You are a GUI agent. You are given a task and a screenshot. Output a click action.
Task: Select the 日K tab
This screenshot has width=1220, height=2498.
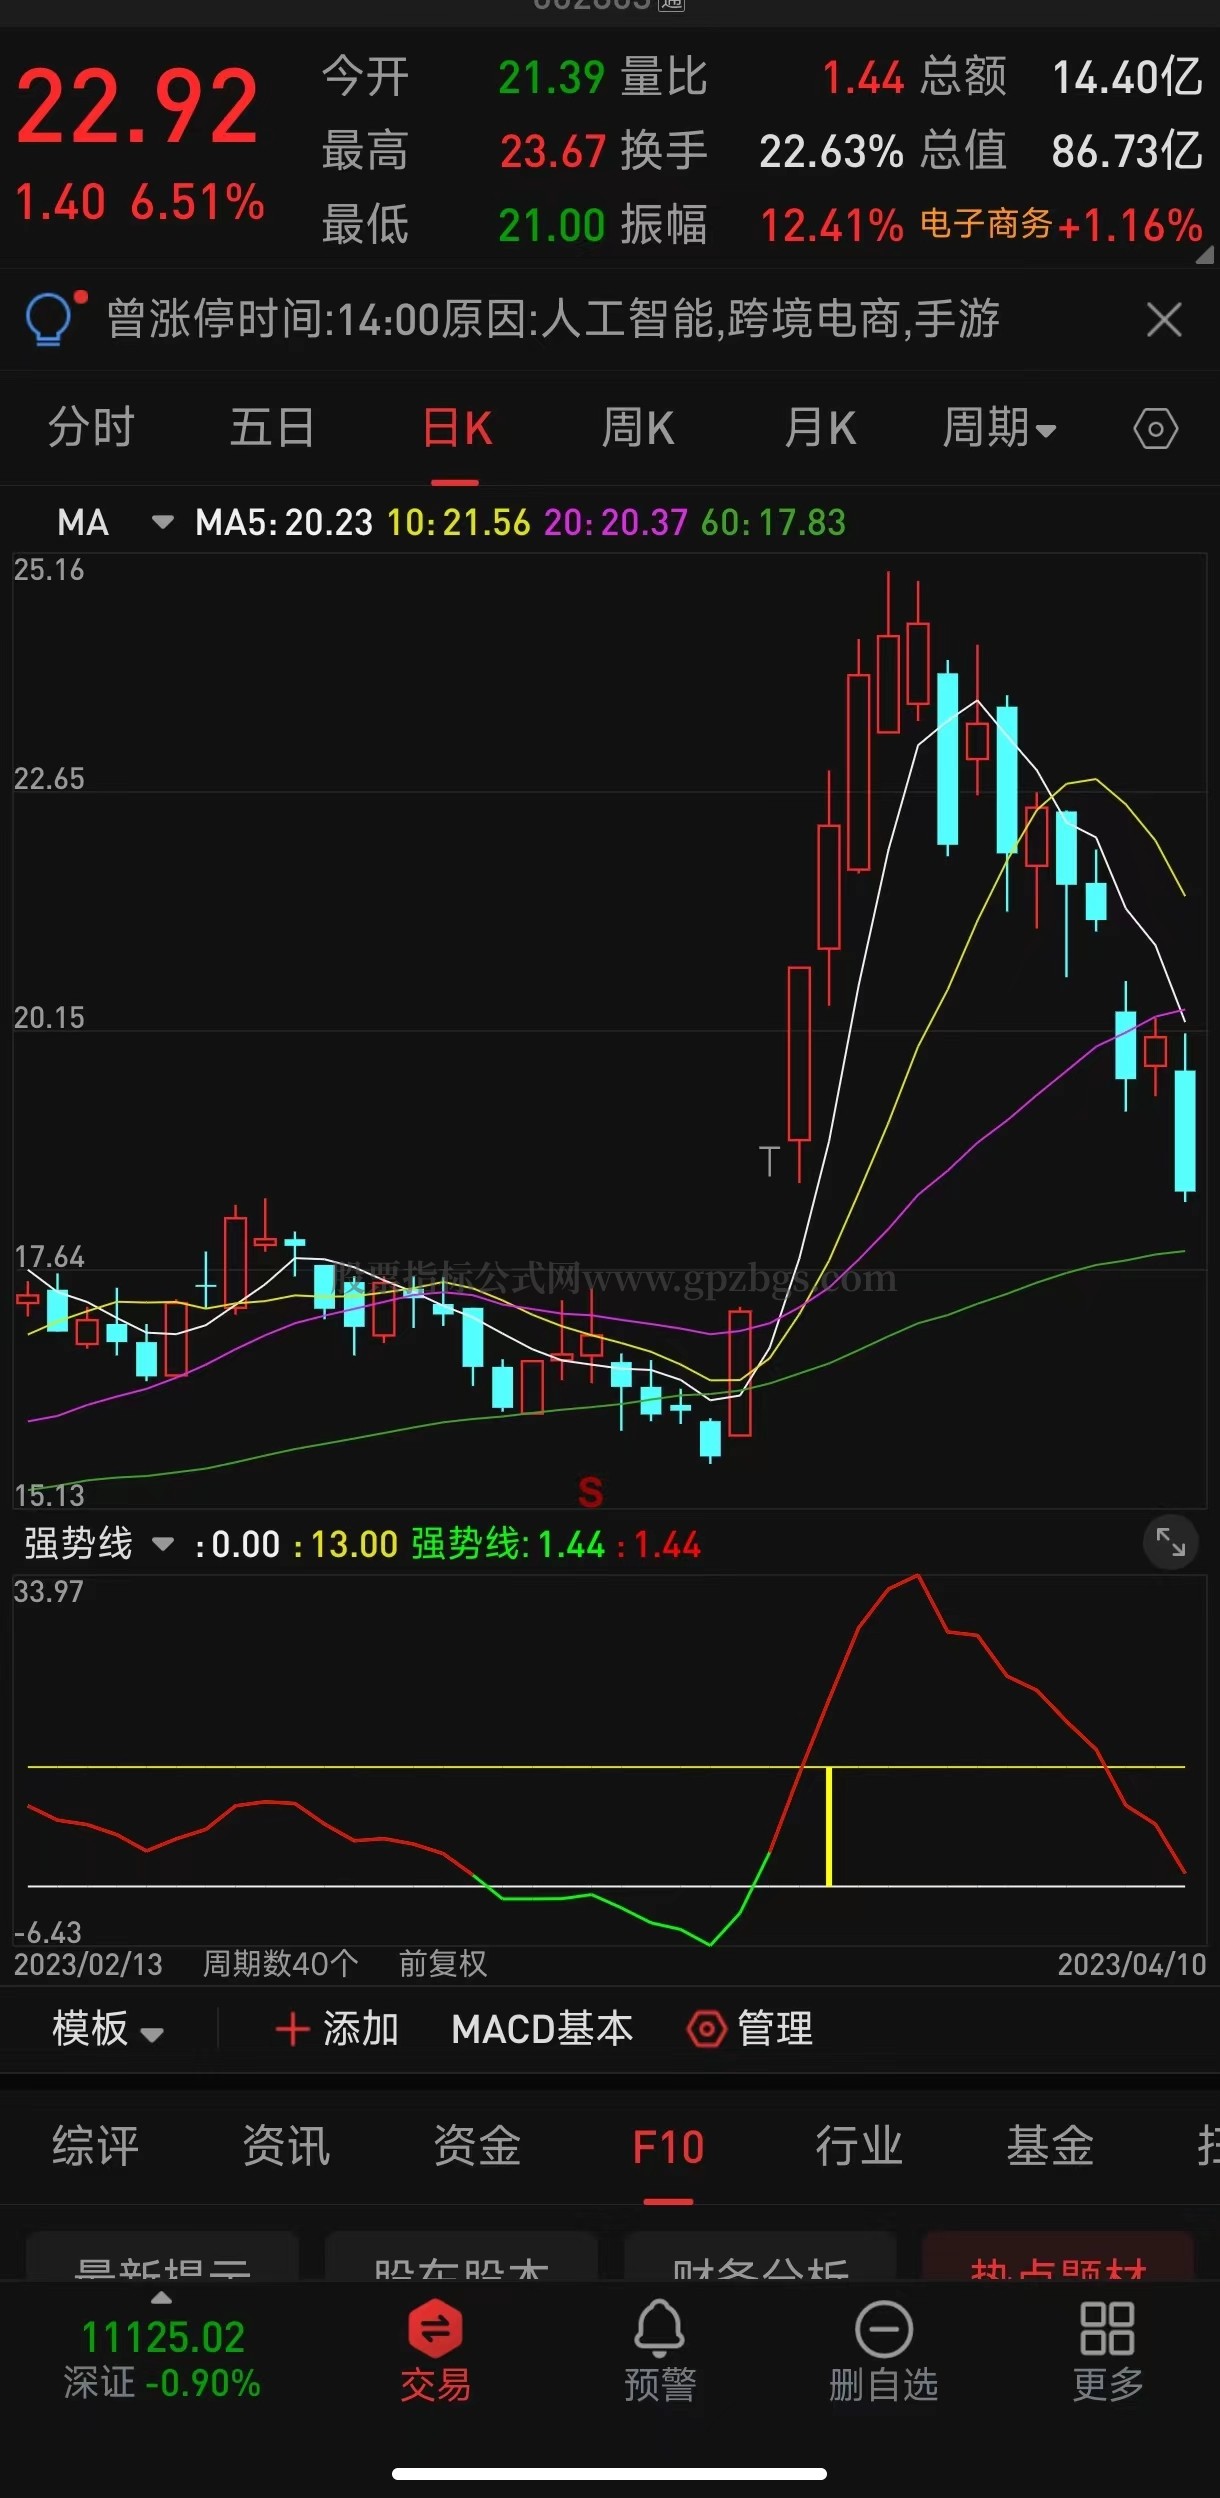tap(456, 429)
